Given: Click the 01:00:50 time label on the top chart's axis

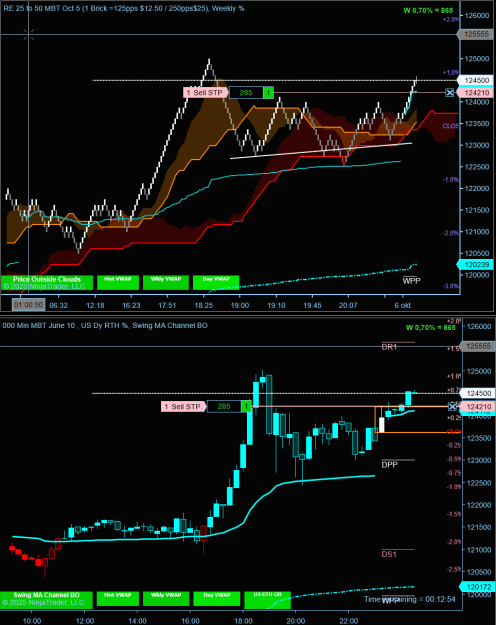Looking at the screenshot, I should click(x=28, y=305).
